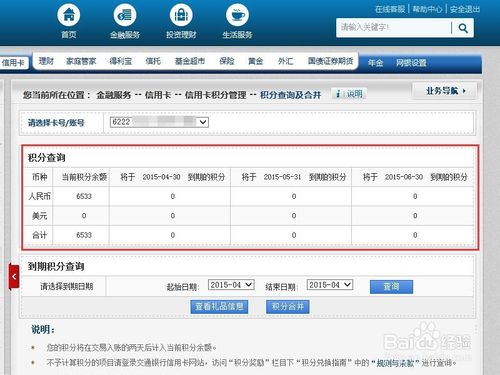Expand the 业务导航 menu
Viewport: 500px width, 375px height.
tap(445, 91)
